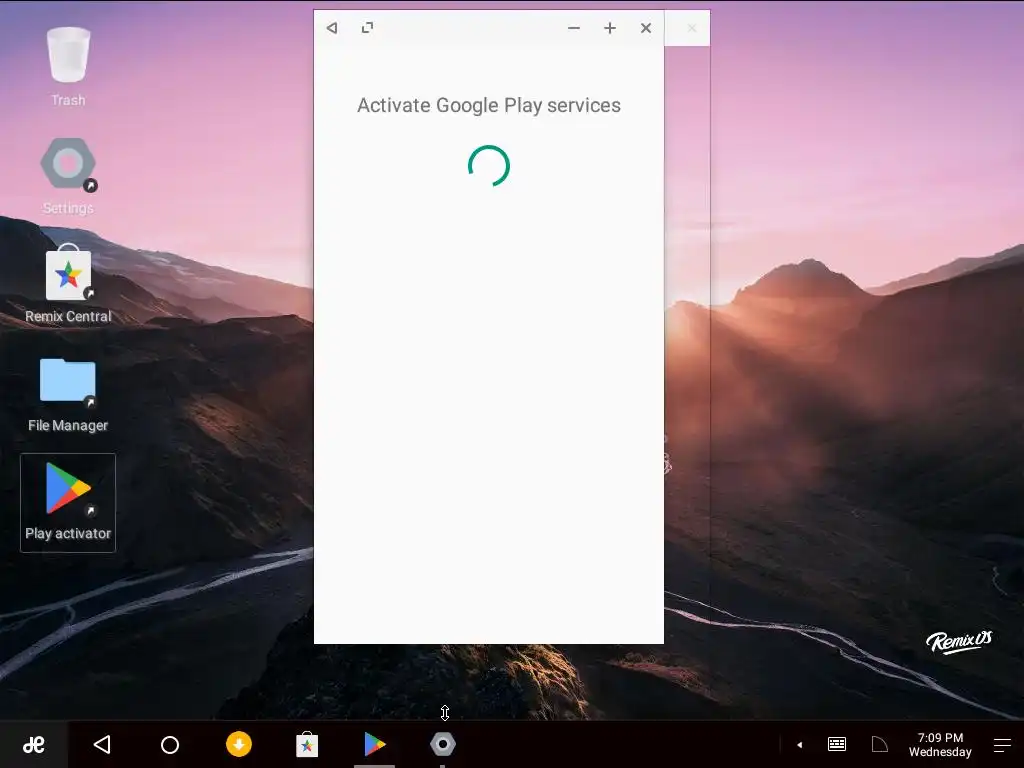Launch Remix Central from the desktop
Screen dimensions: 1024x768
68,283
